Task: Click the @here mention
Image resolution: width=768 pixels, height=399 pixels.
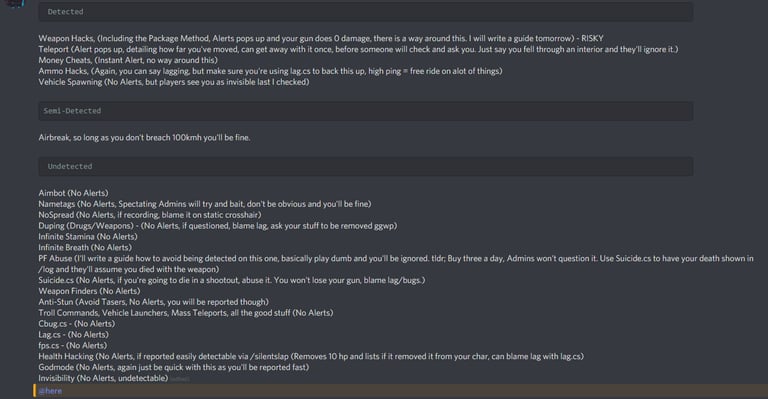Action: 50,391
